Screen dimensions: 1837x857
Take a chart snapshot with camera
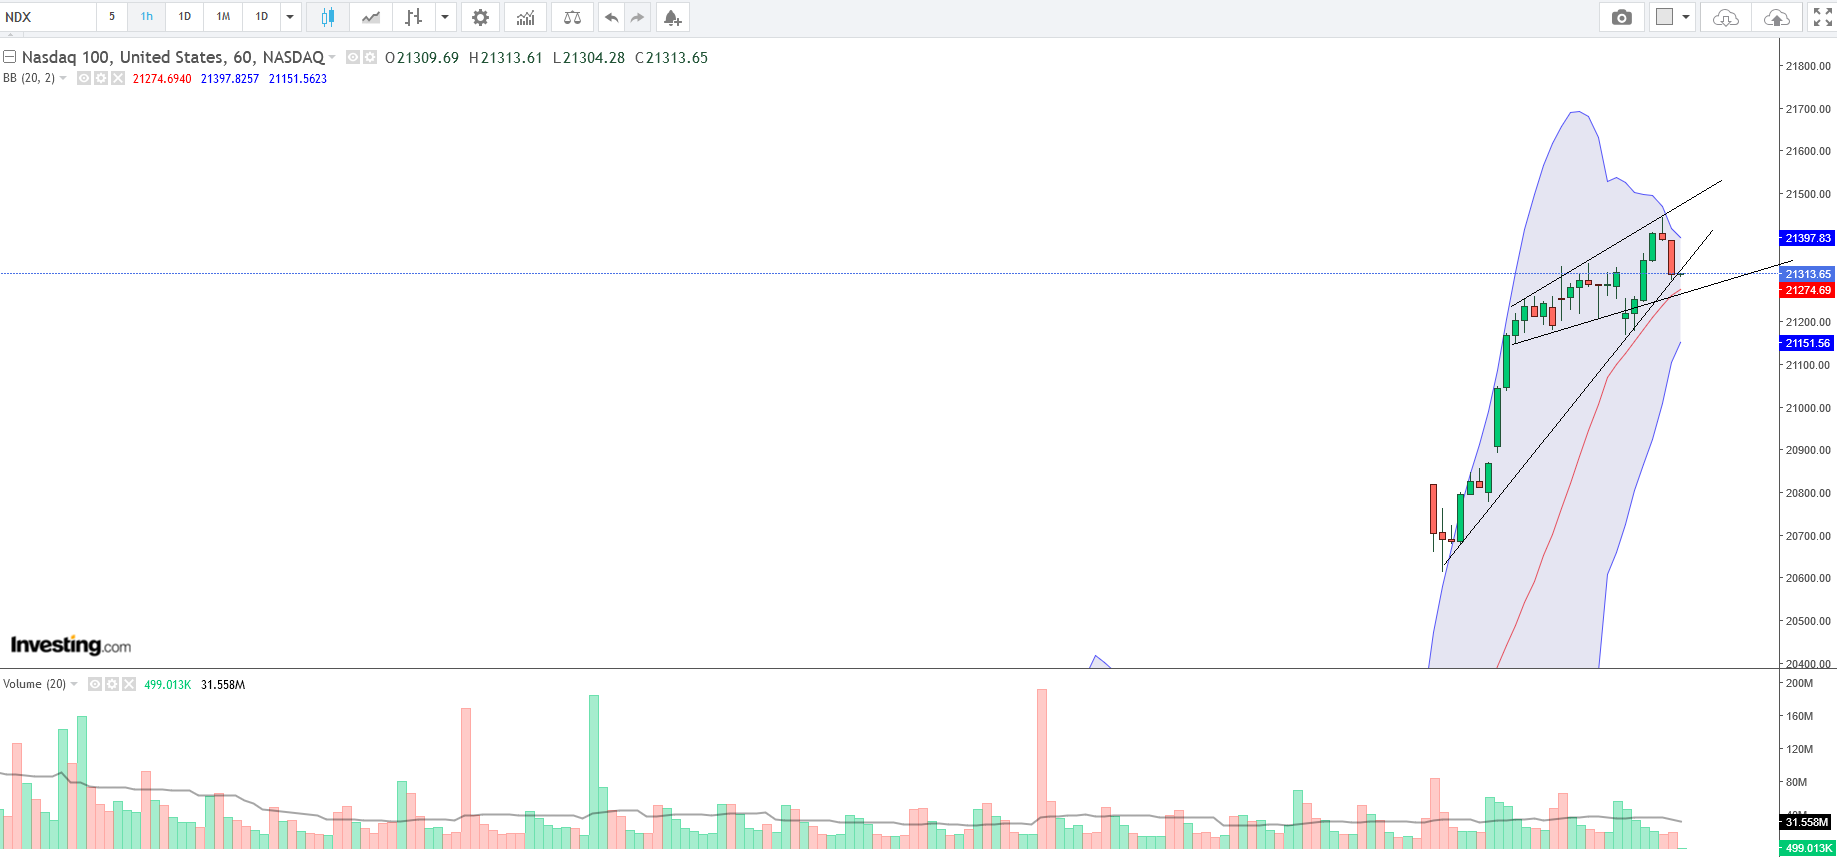1621,17
